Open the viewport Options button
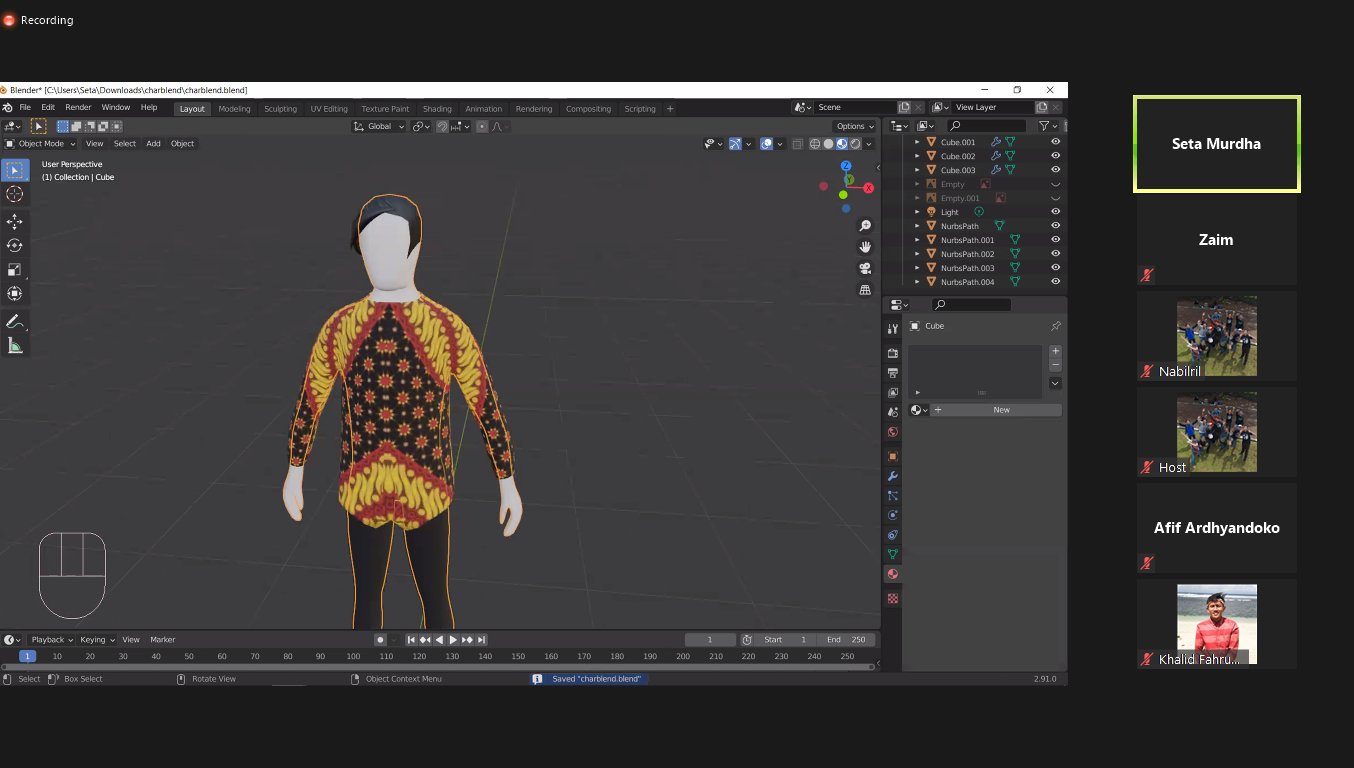Image resolution: width=1354 pixels, height=768 pixels. 855,126
